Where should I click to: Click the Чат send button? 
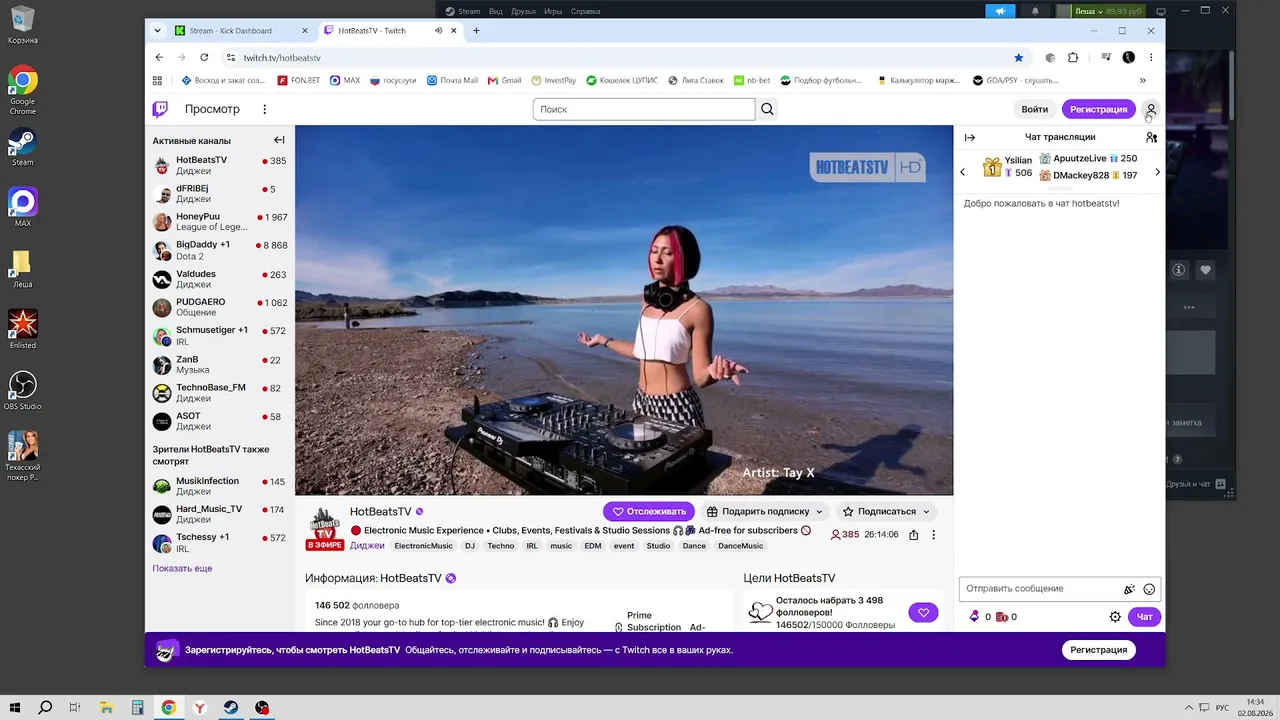click(1144, 617)
